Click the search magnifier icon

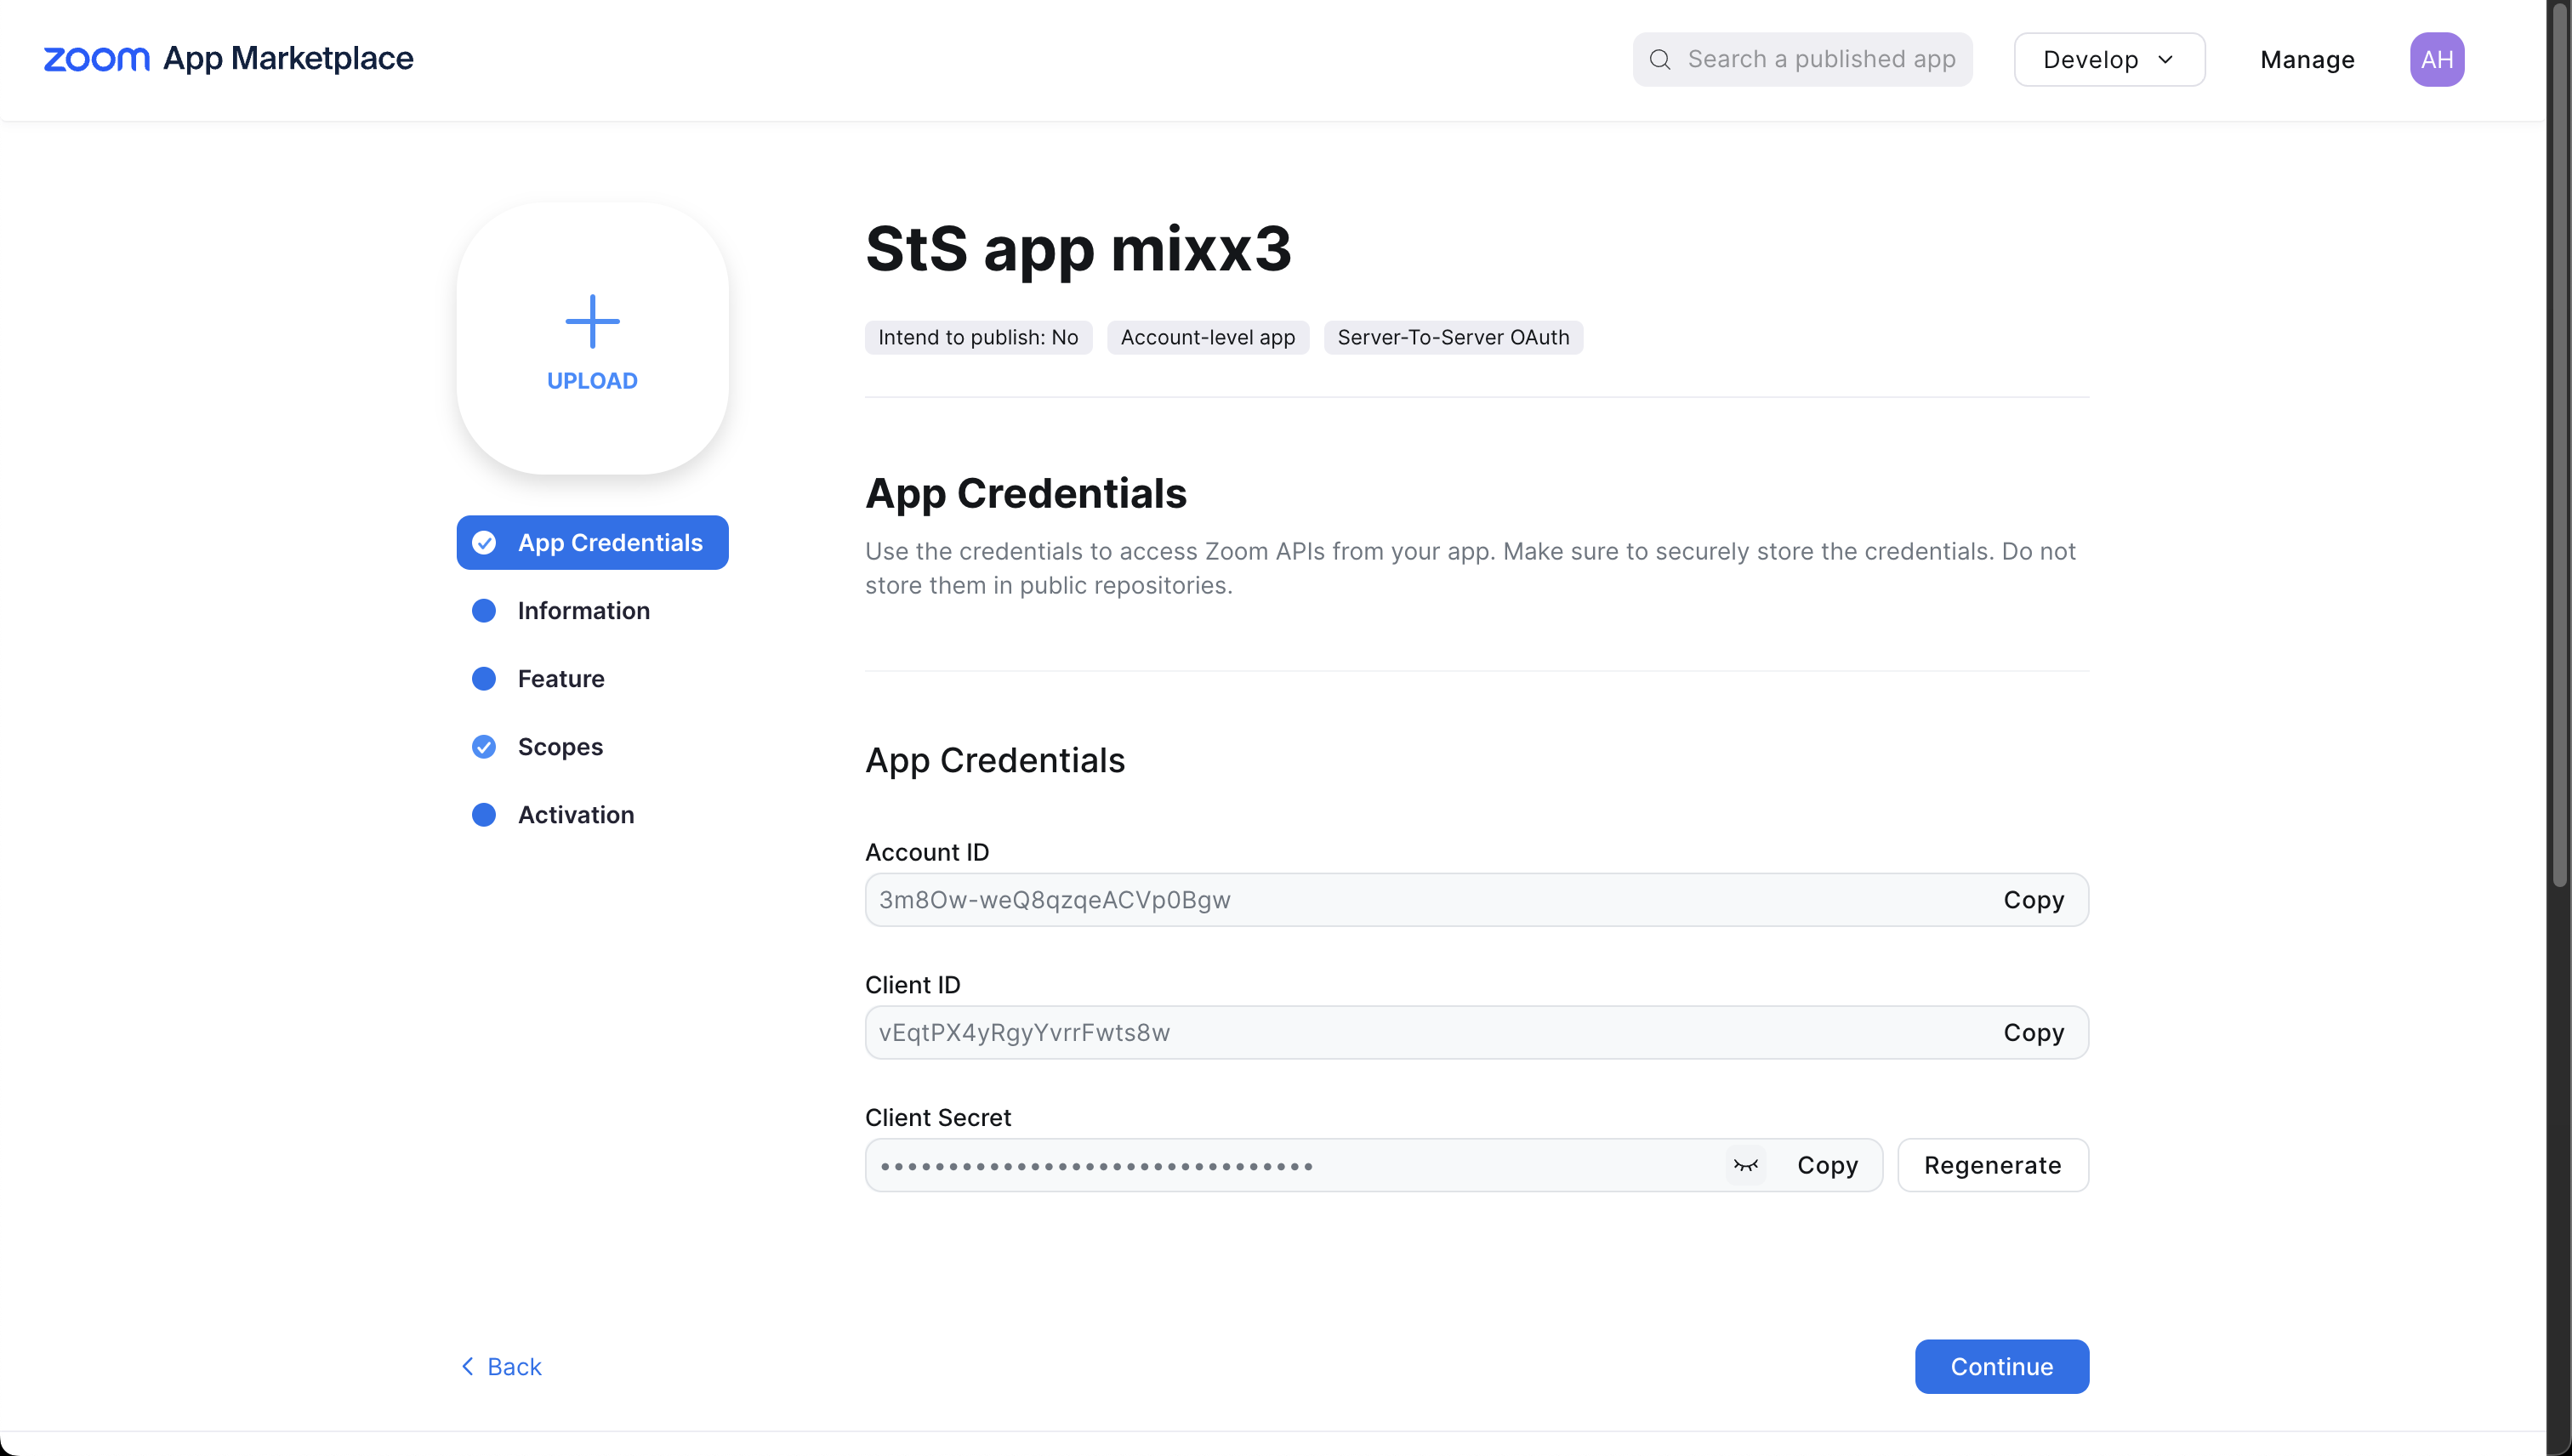(1660, 60)
